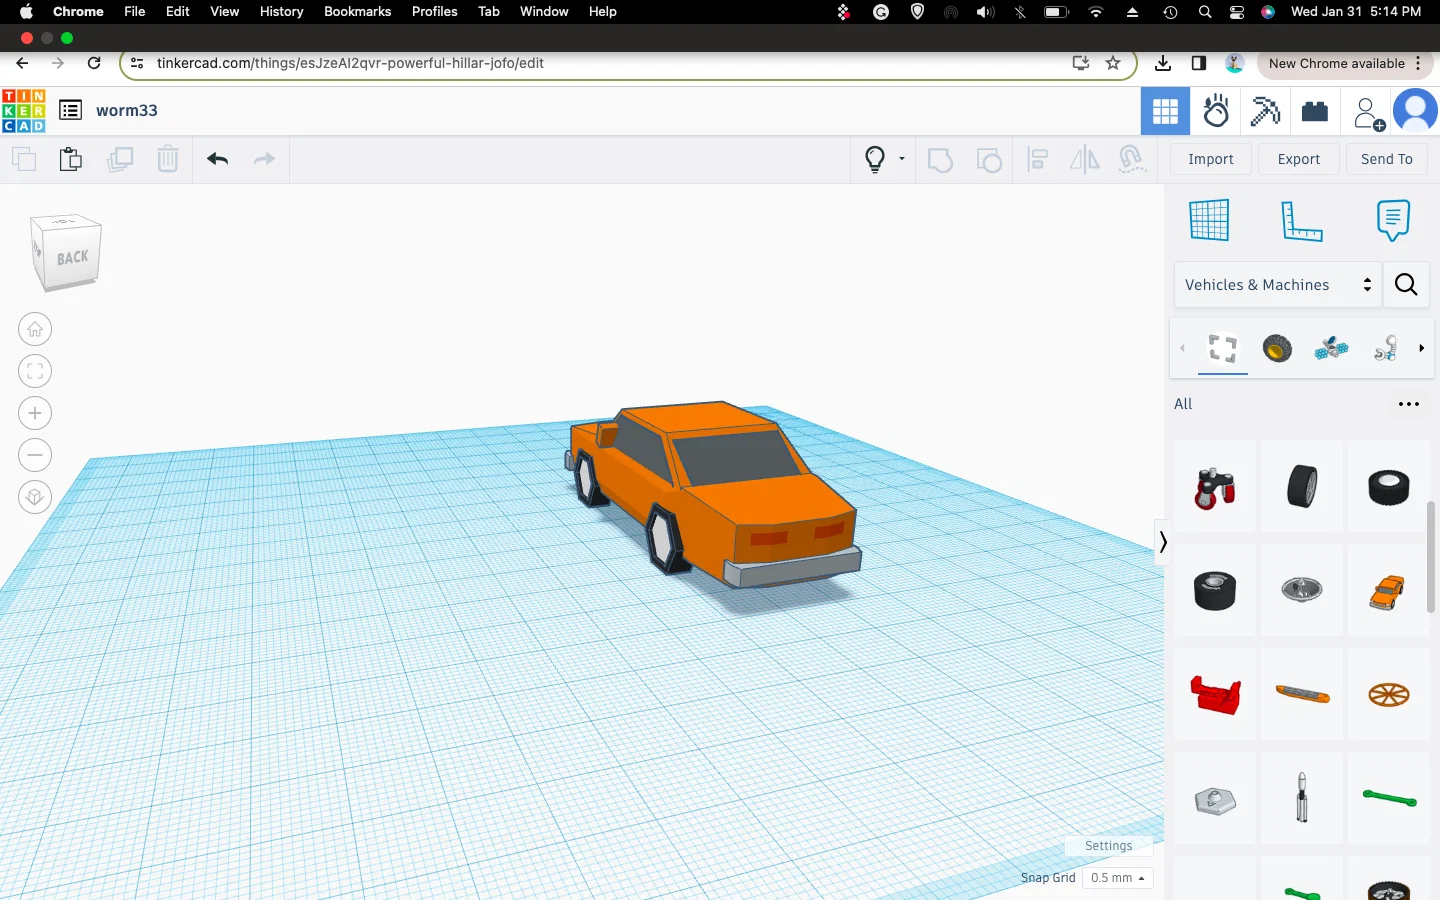Select the Ruler tool
The width and height of the screenshot is (1440, 900).
(x=1301, y=220)
